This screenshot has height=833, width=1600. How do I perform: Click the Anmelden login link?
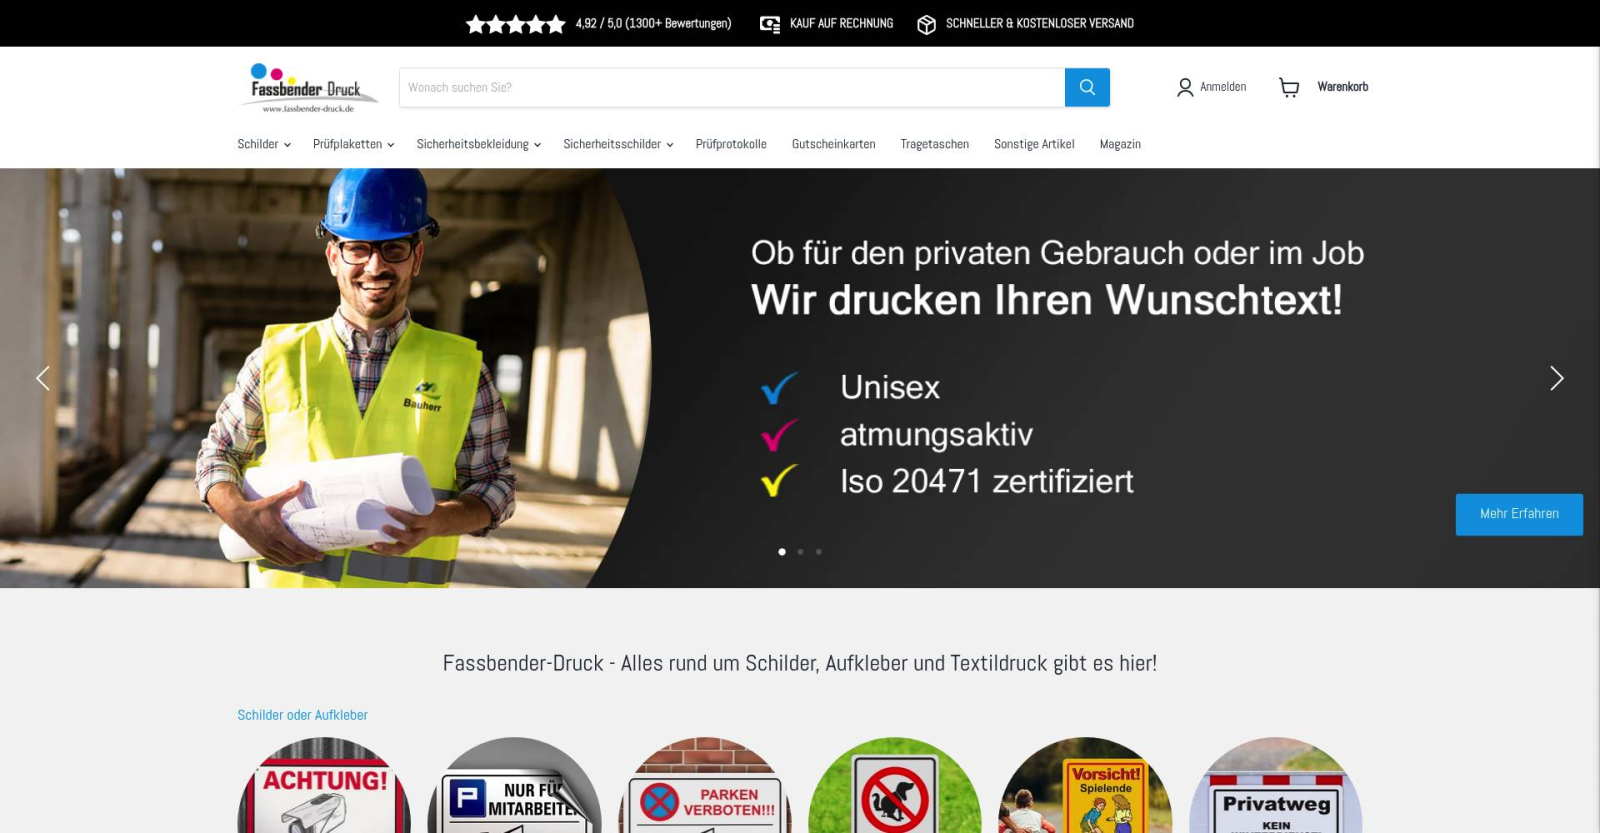click(x=1223, y=87)
